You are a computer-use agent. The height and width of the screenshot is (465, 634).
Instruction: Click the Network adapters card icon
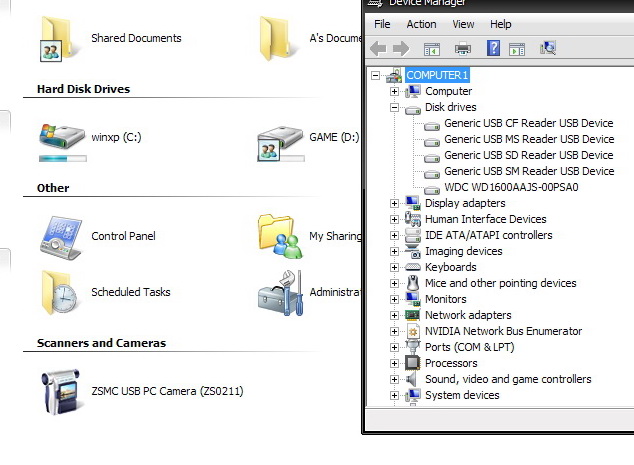[x=412, y=315]
